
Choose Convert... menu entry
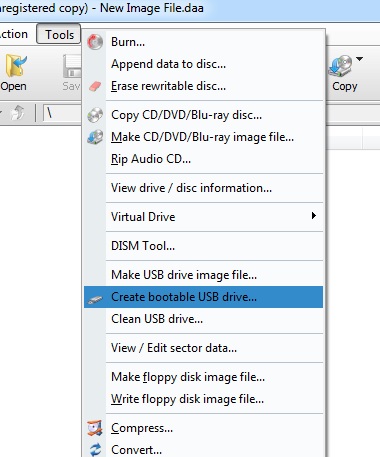(x=203, y=450)
